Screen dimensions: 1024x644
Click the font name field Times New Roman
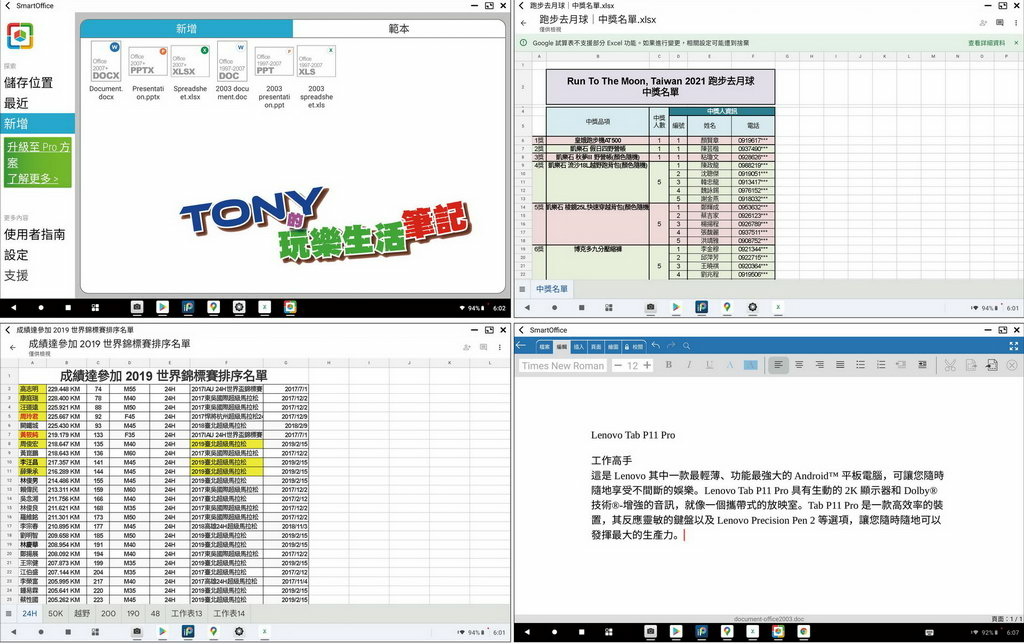click(x=563, y=366)
